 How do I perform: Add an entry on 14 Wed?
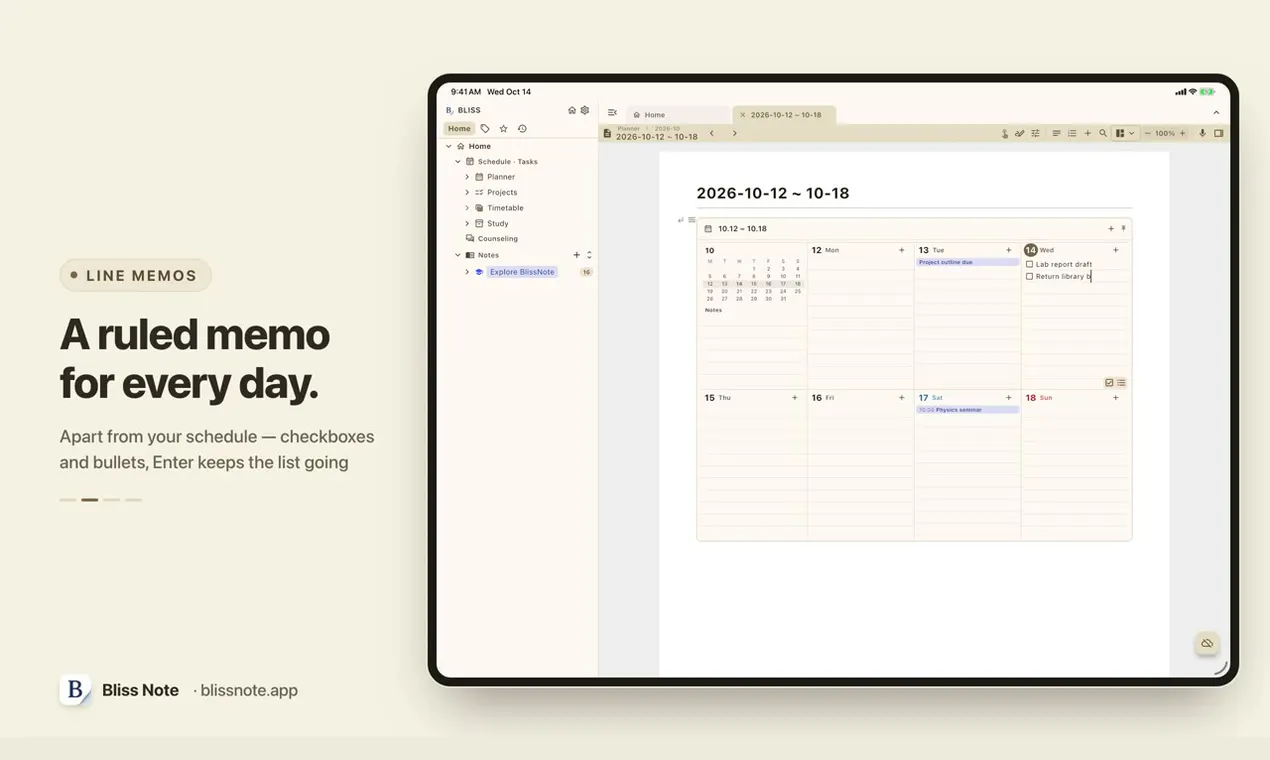coord(1116,250)
